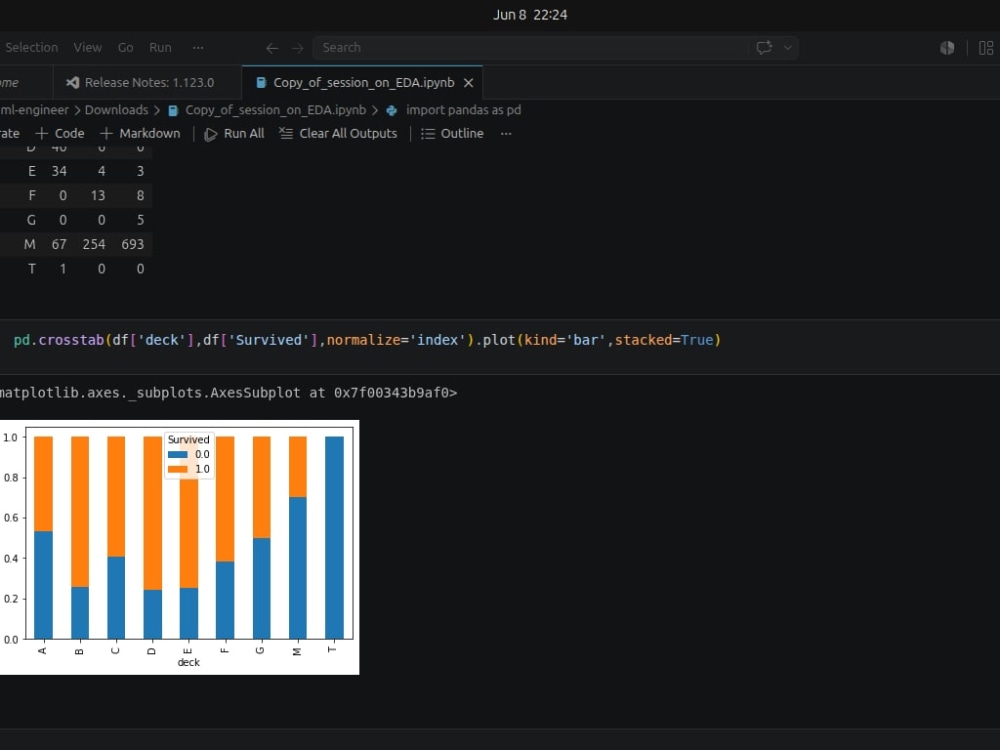The image size is (1000, 750).
Task: Click the orange 1.0 legend swatch
Action: [x=178, y=469]
